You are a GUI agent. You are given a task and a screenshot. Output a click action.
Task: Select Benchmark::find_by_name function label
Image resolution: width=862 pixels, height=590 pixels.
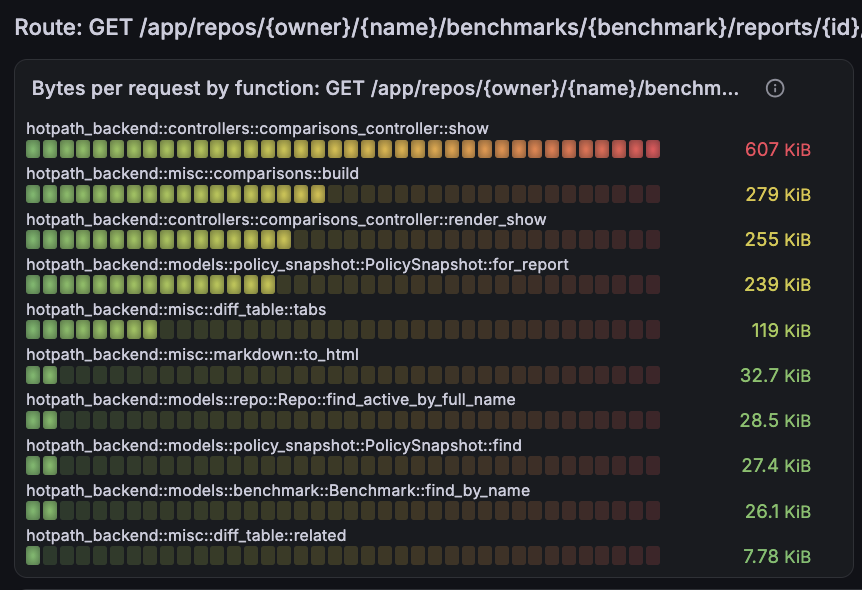(278, 490)
